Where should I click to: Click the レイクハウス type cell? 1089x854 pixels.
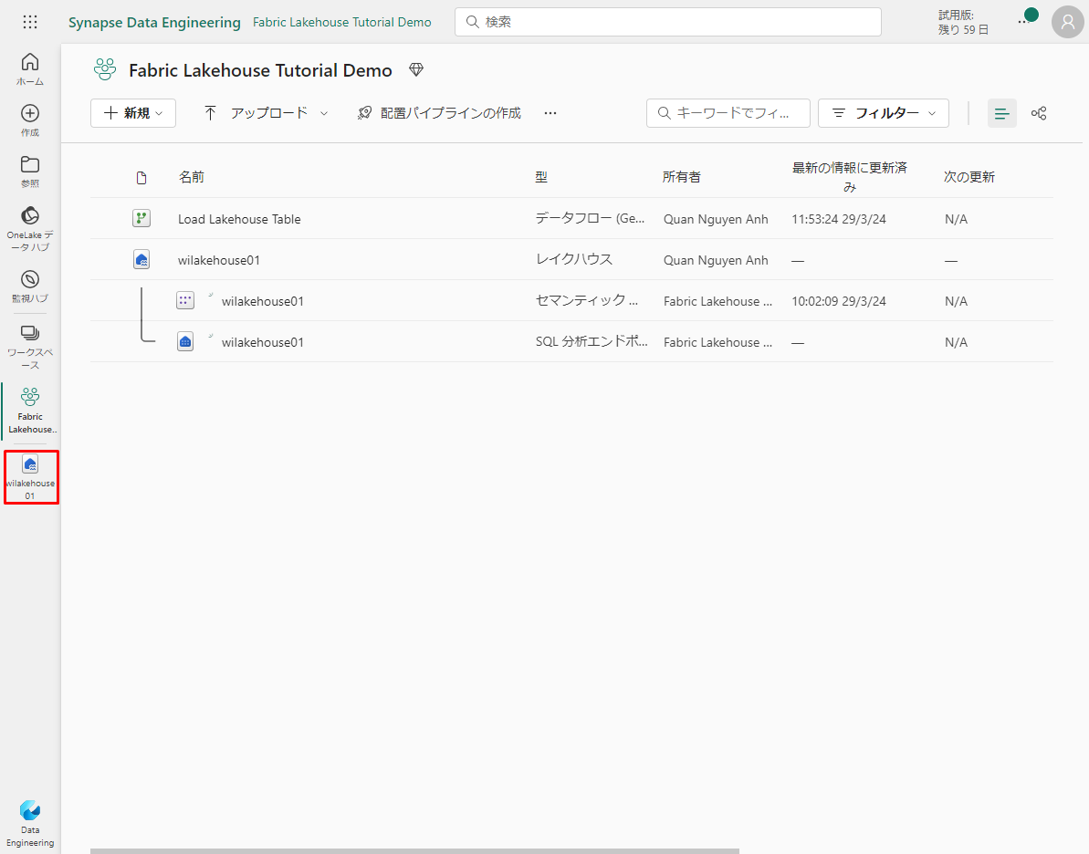[574, 260]
